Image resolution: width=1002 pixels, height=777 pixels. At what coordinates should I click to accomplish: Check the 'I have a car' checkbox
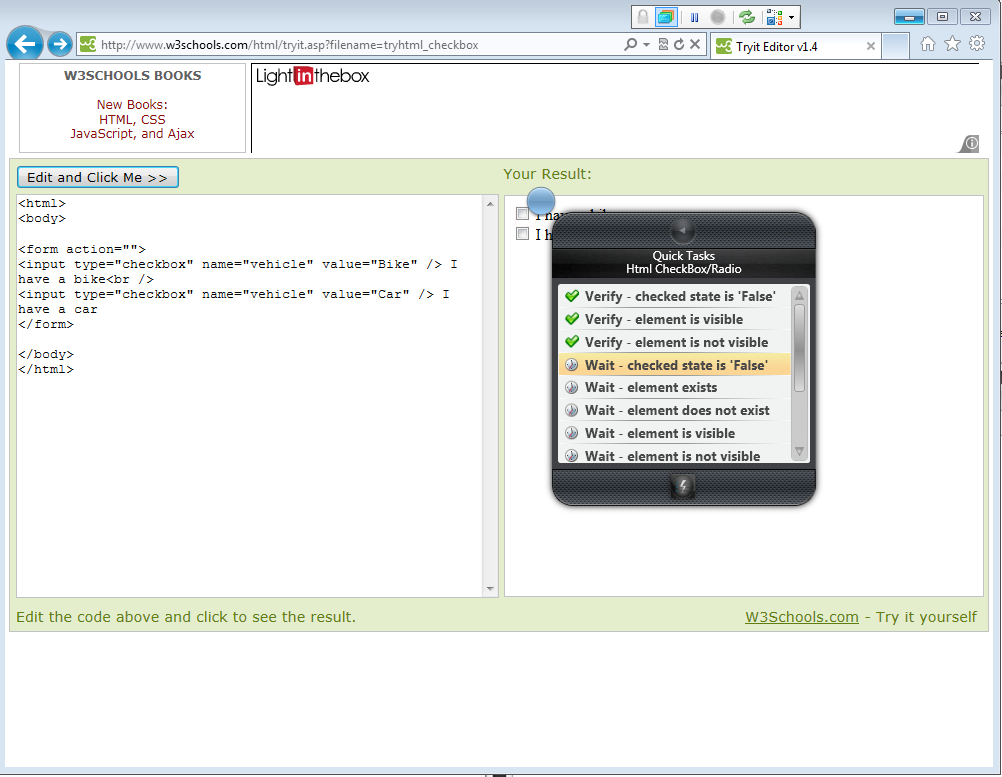pyautogui.click(x=522, y=234)
